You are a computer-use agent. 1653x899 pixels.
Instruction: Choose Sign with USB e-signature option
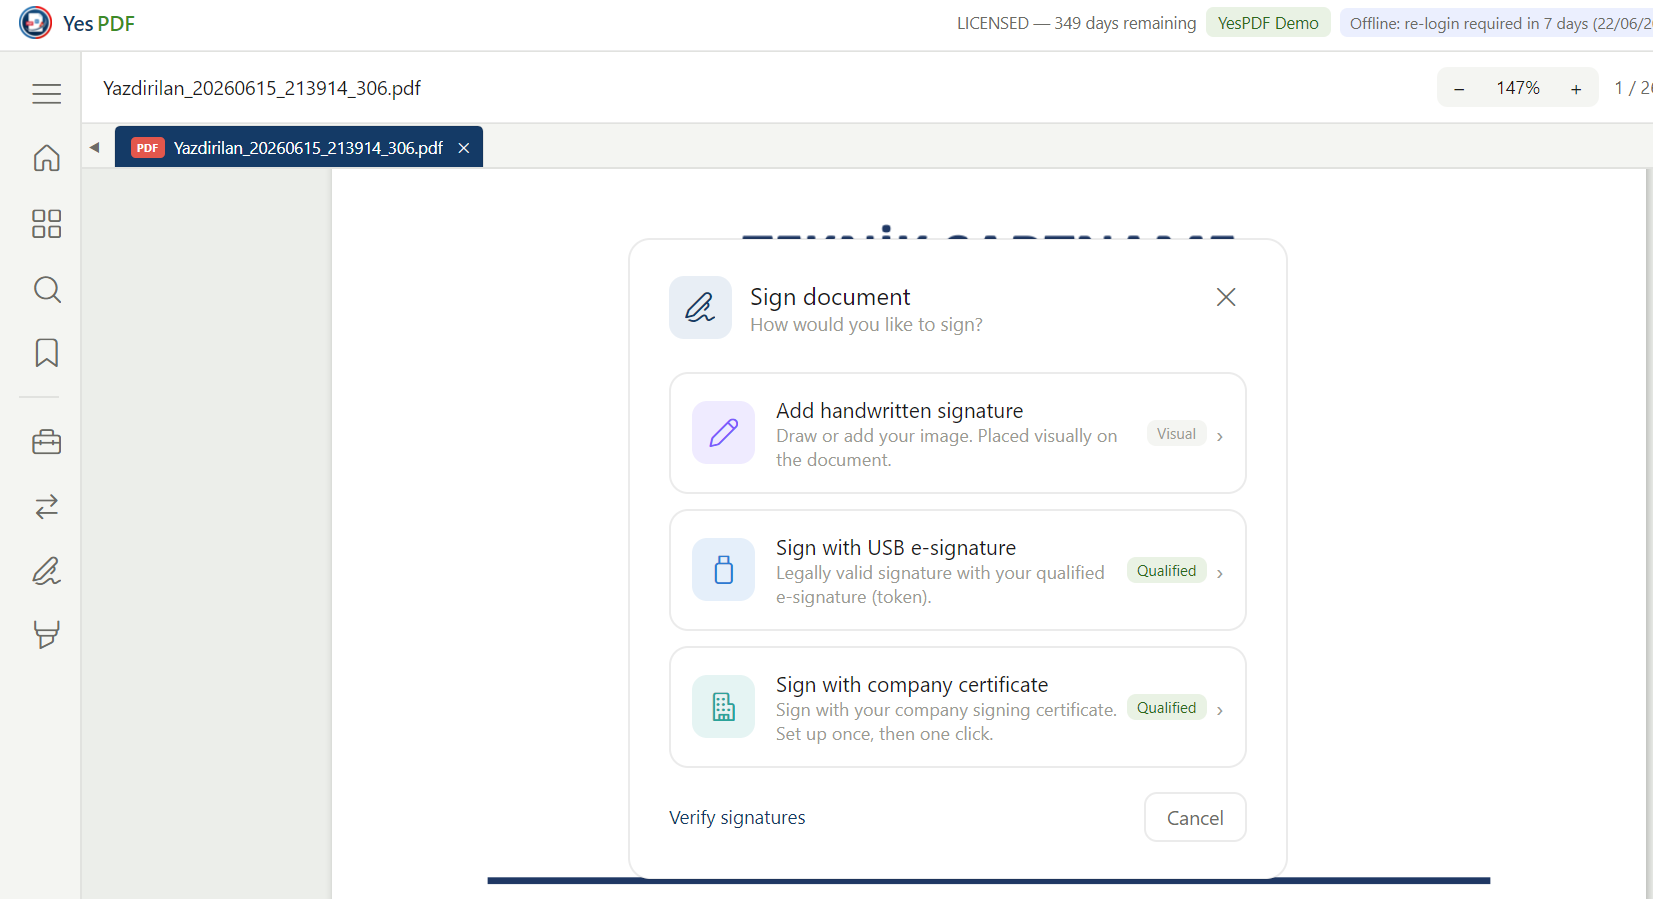click(957, 570)
